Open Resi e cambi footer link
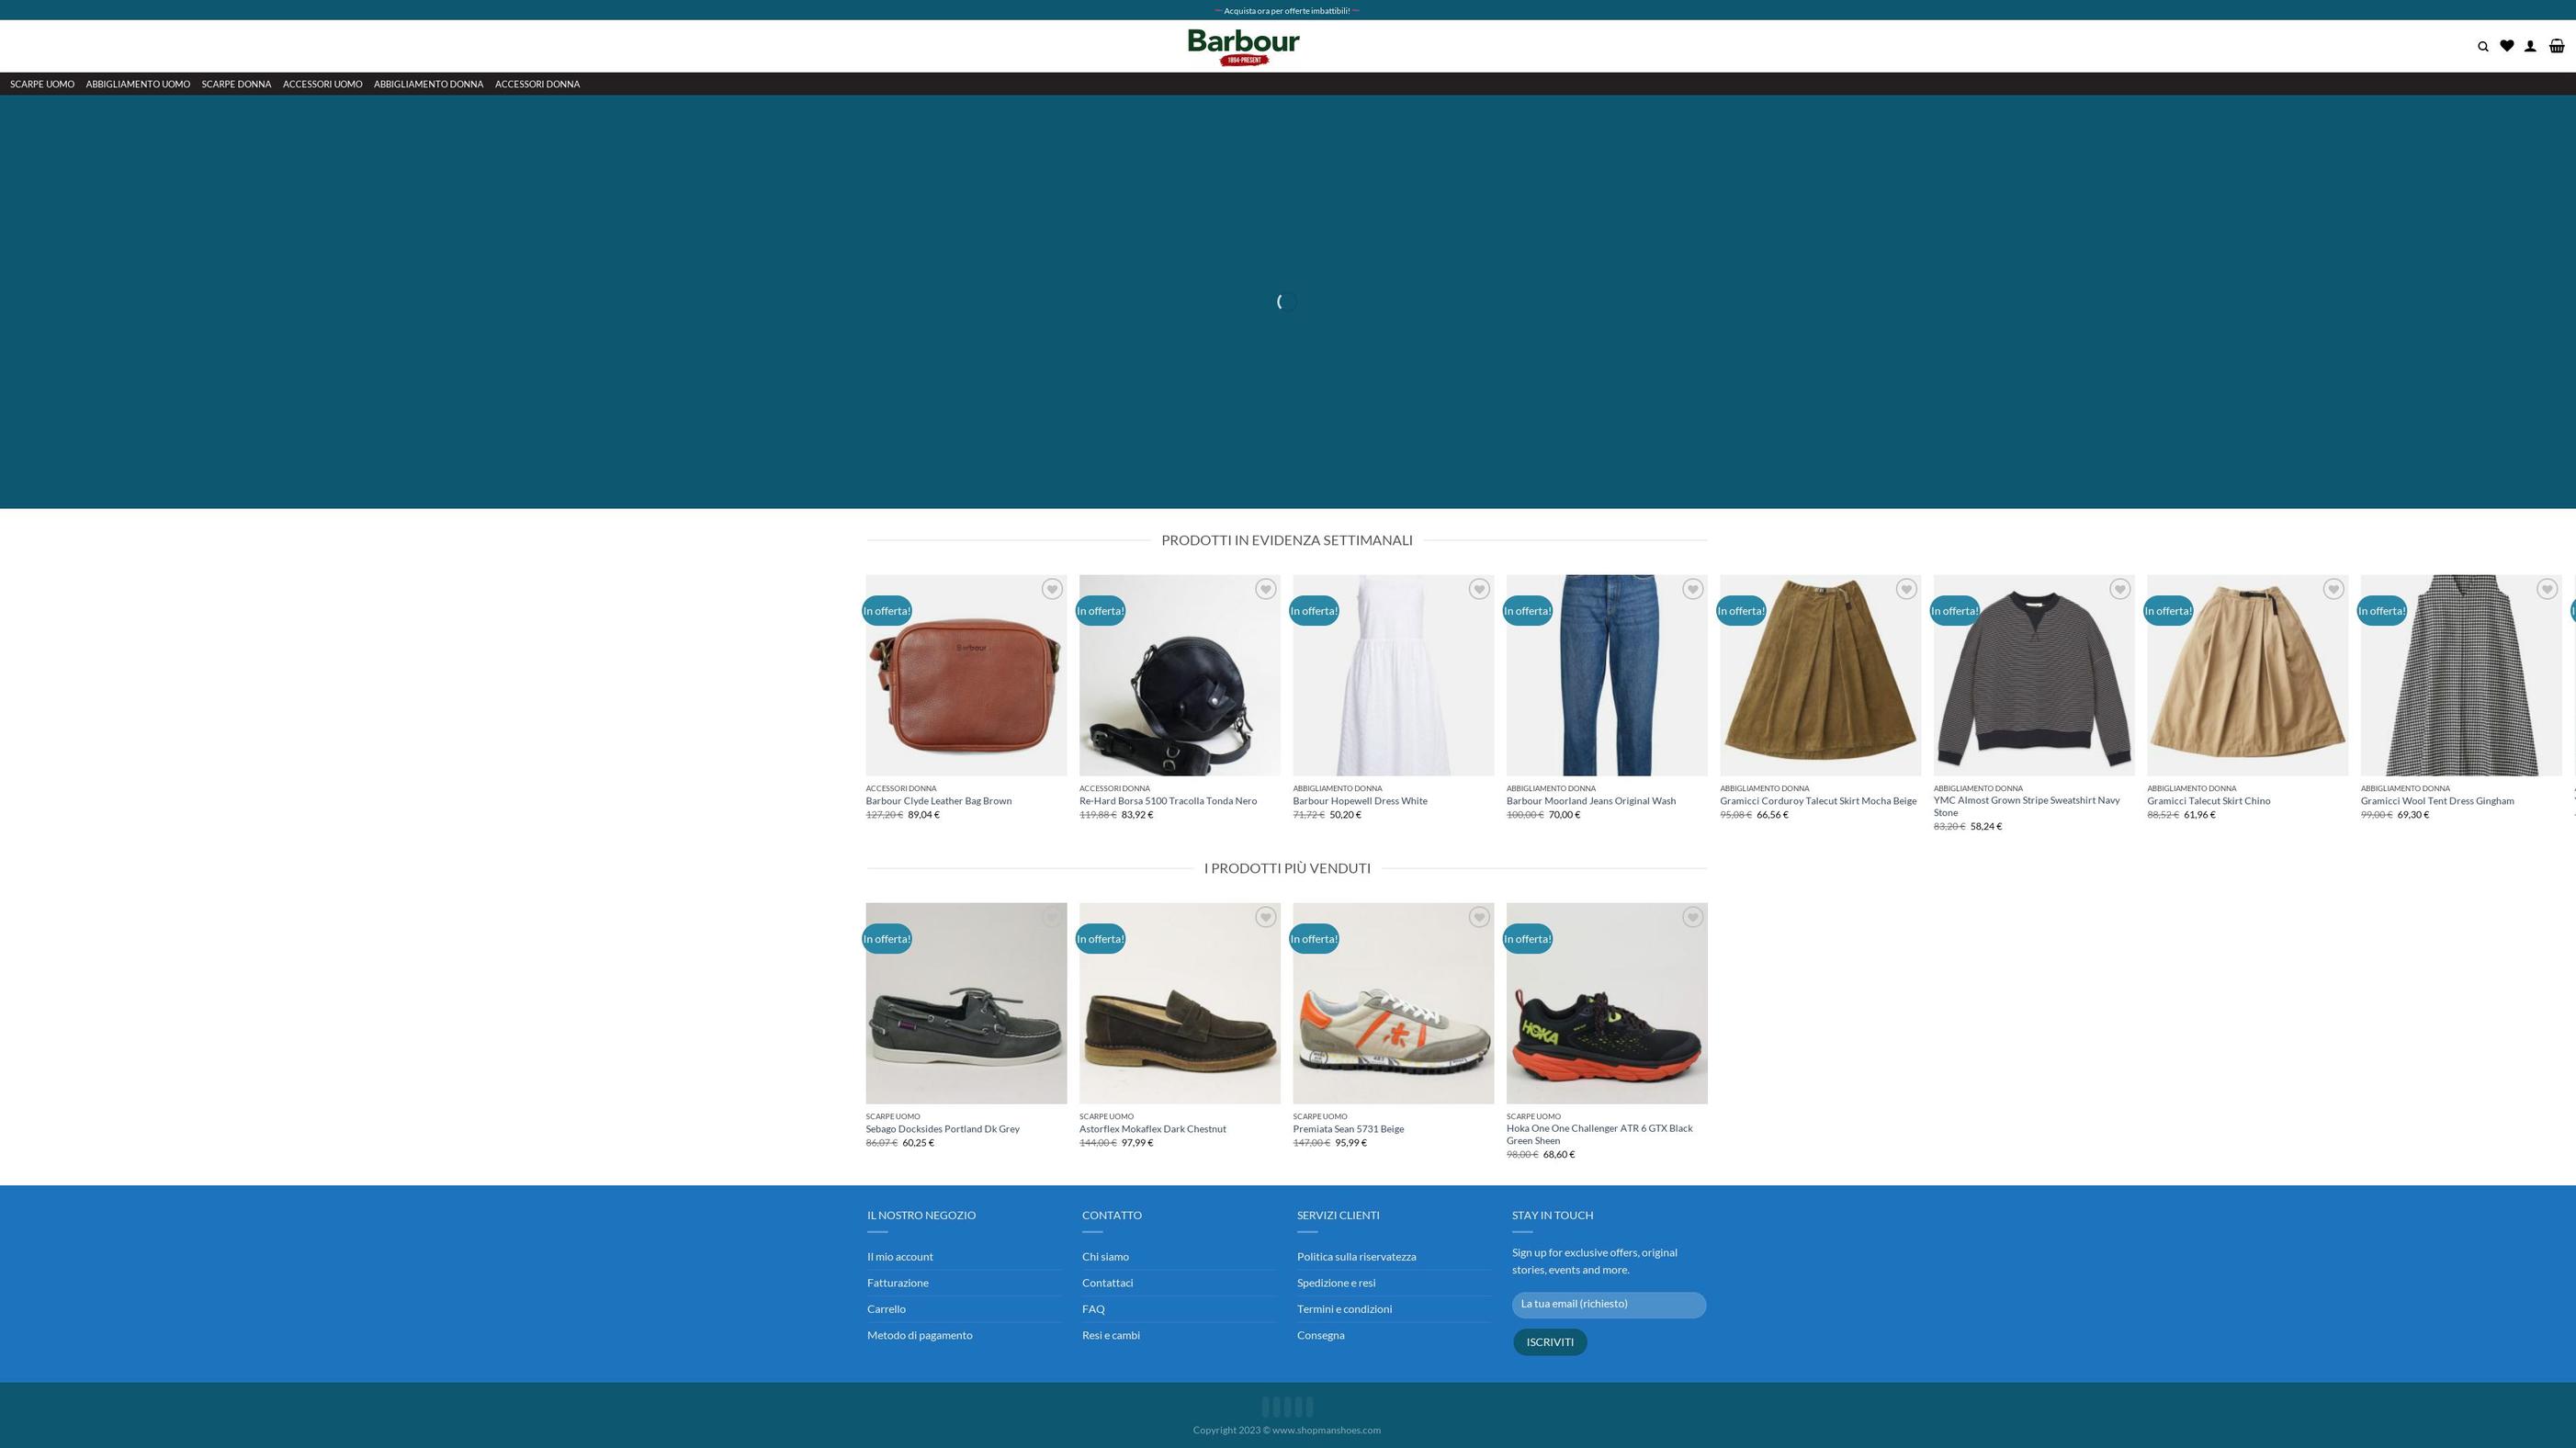 pos(1111,1335)
